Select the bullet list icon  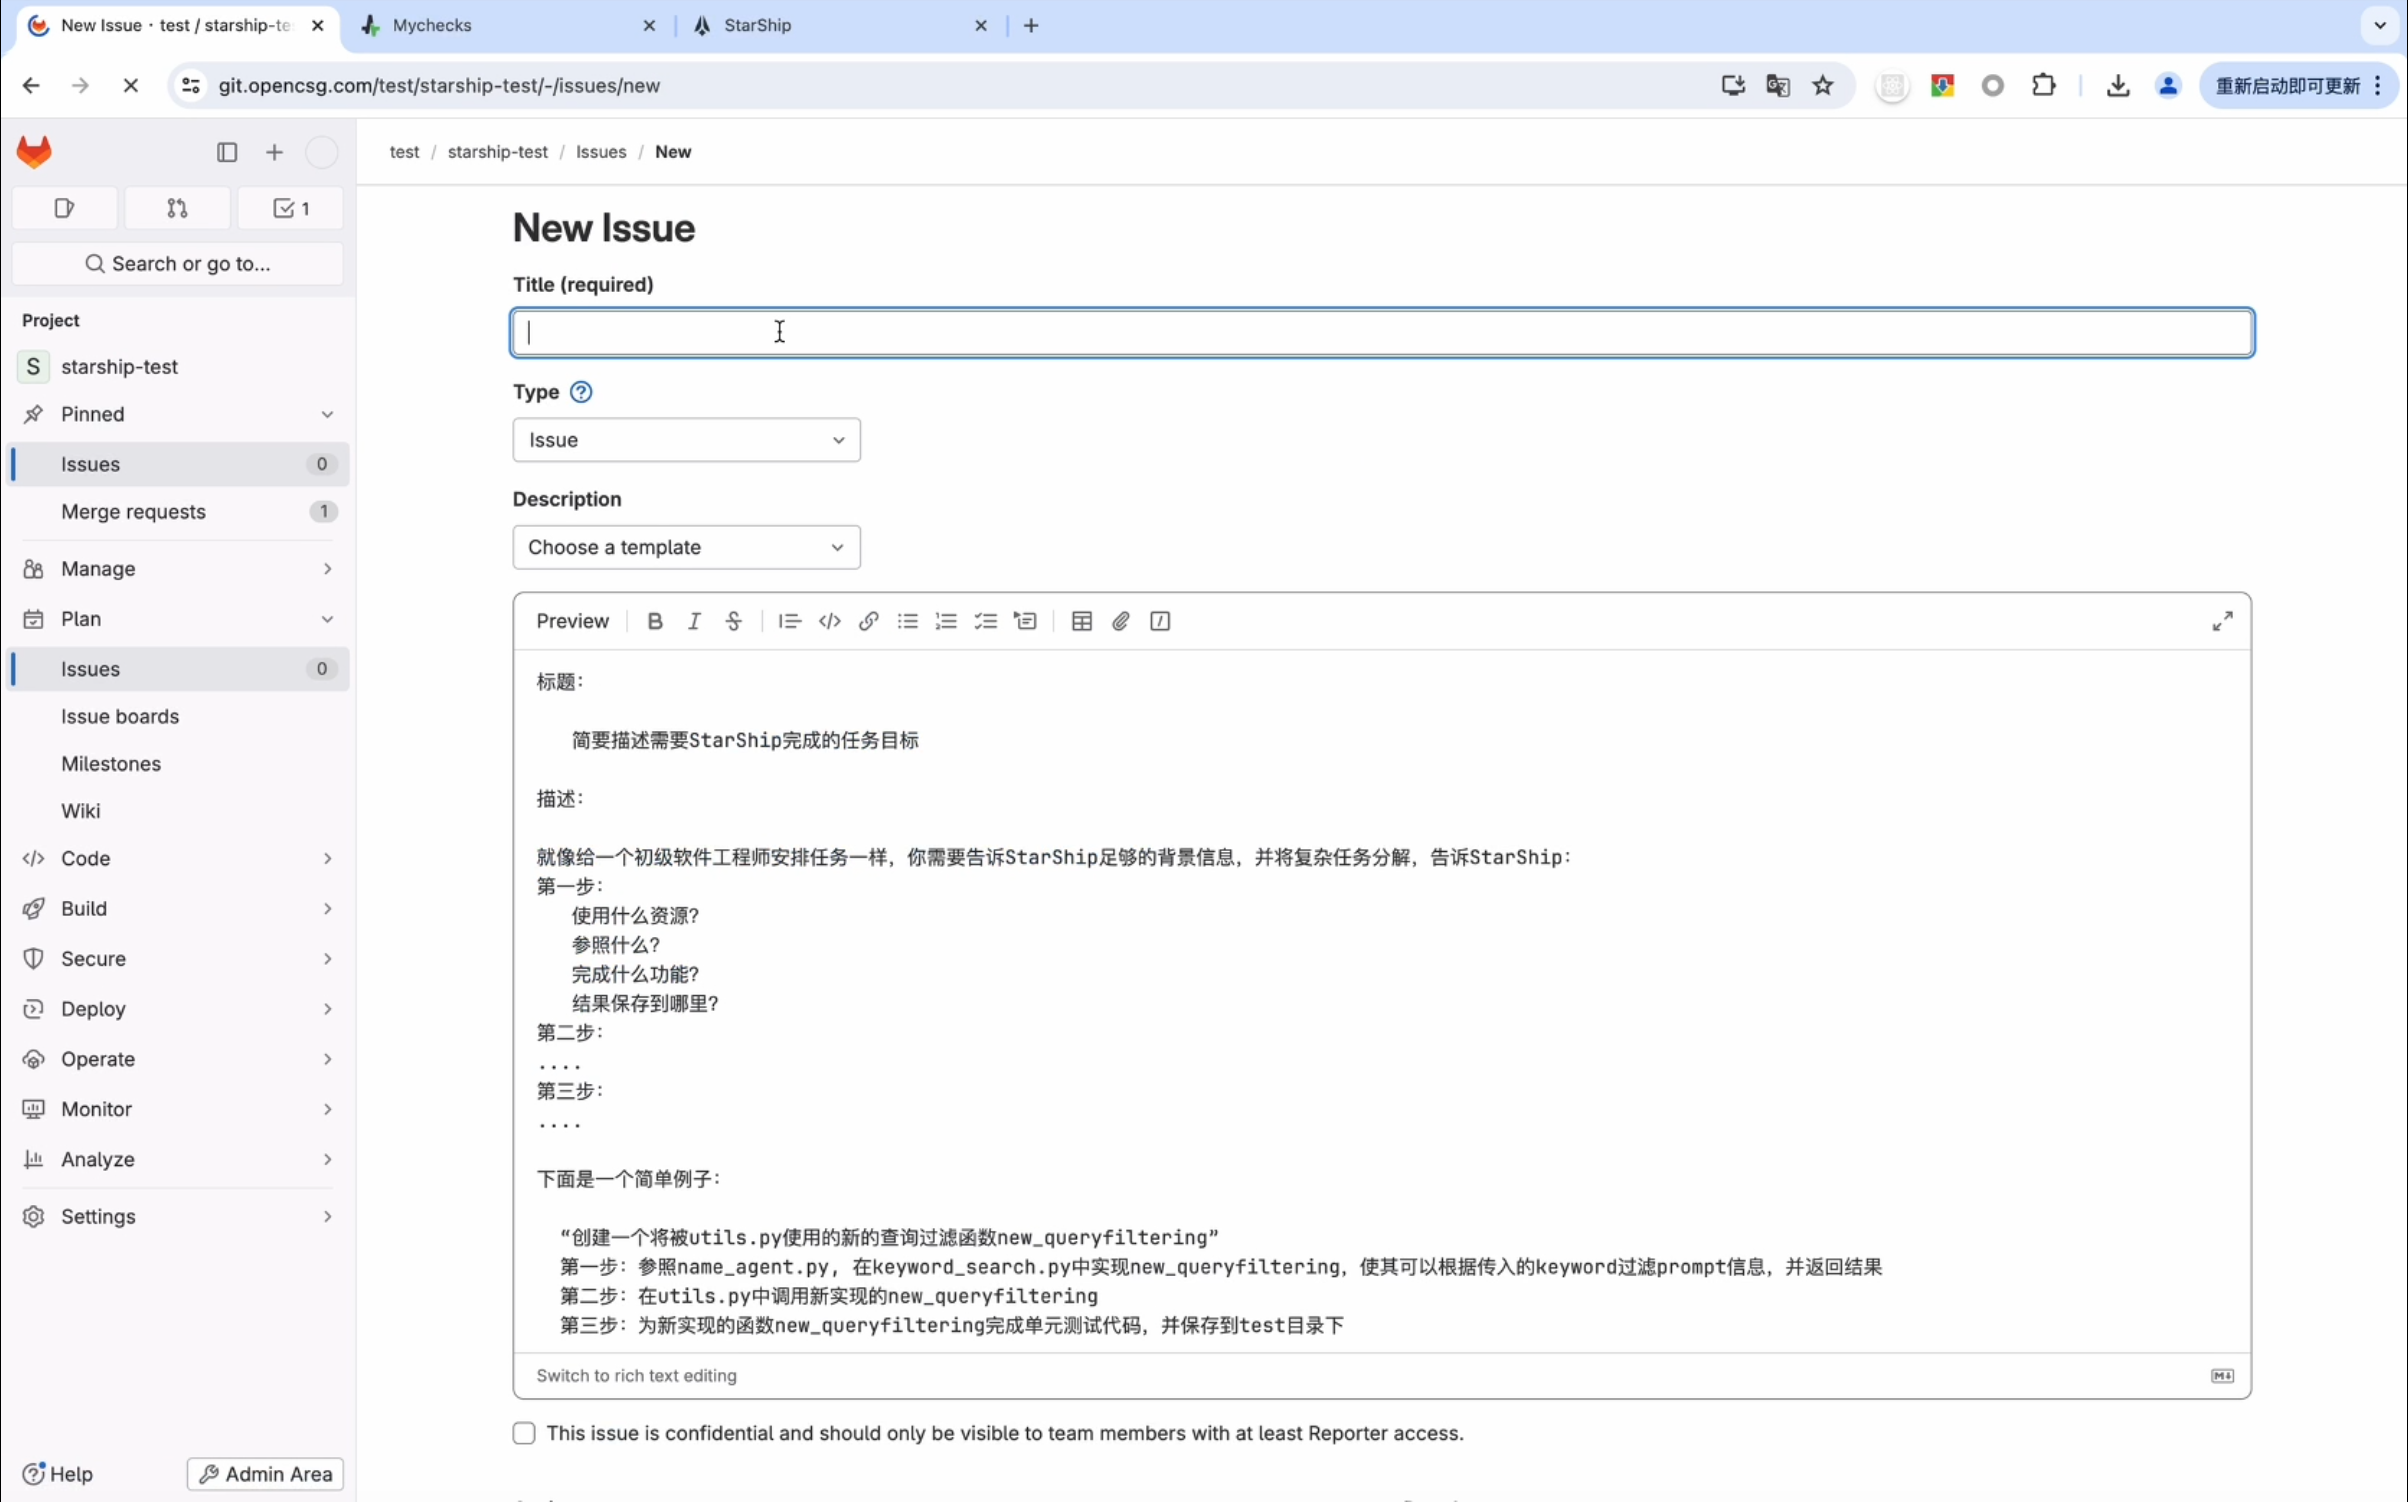(x=908, y=619)
